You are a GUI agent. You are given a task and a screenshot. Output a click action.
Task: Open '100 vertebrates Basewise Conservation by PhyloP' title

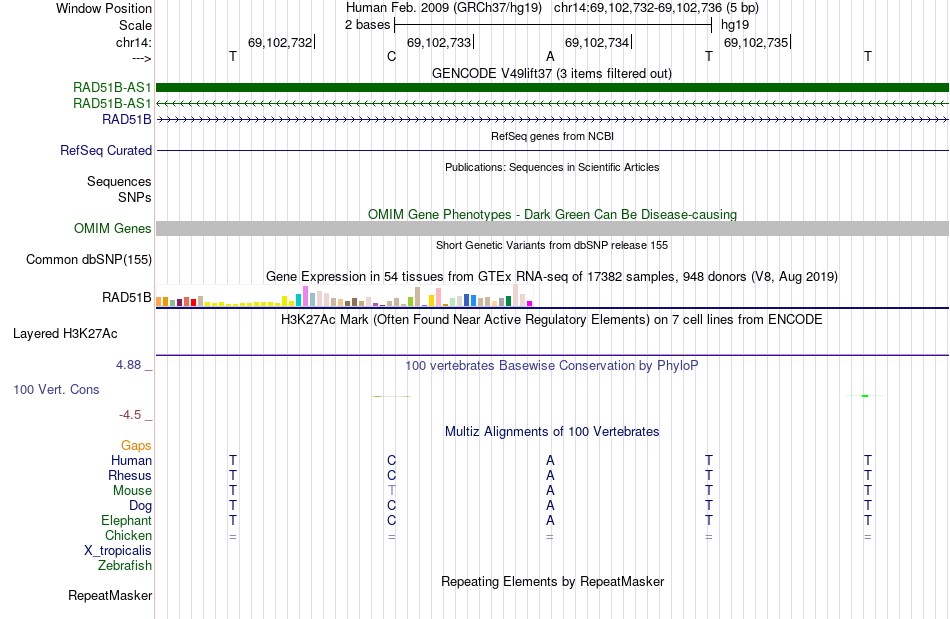(x=552, y=365)
